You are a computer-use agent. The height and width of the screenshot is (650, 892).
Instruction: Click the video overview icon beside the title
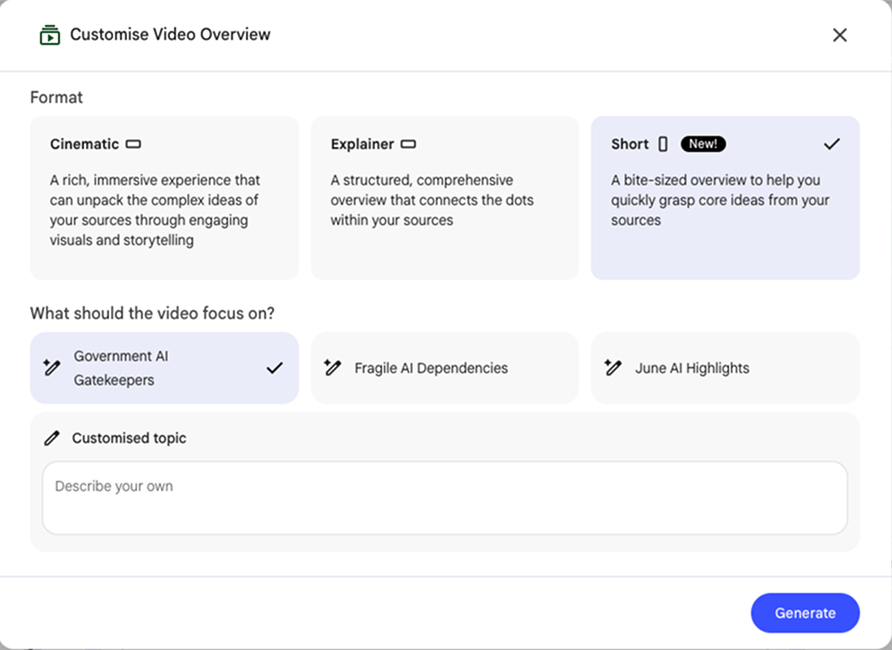50,35
